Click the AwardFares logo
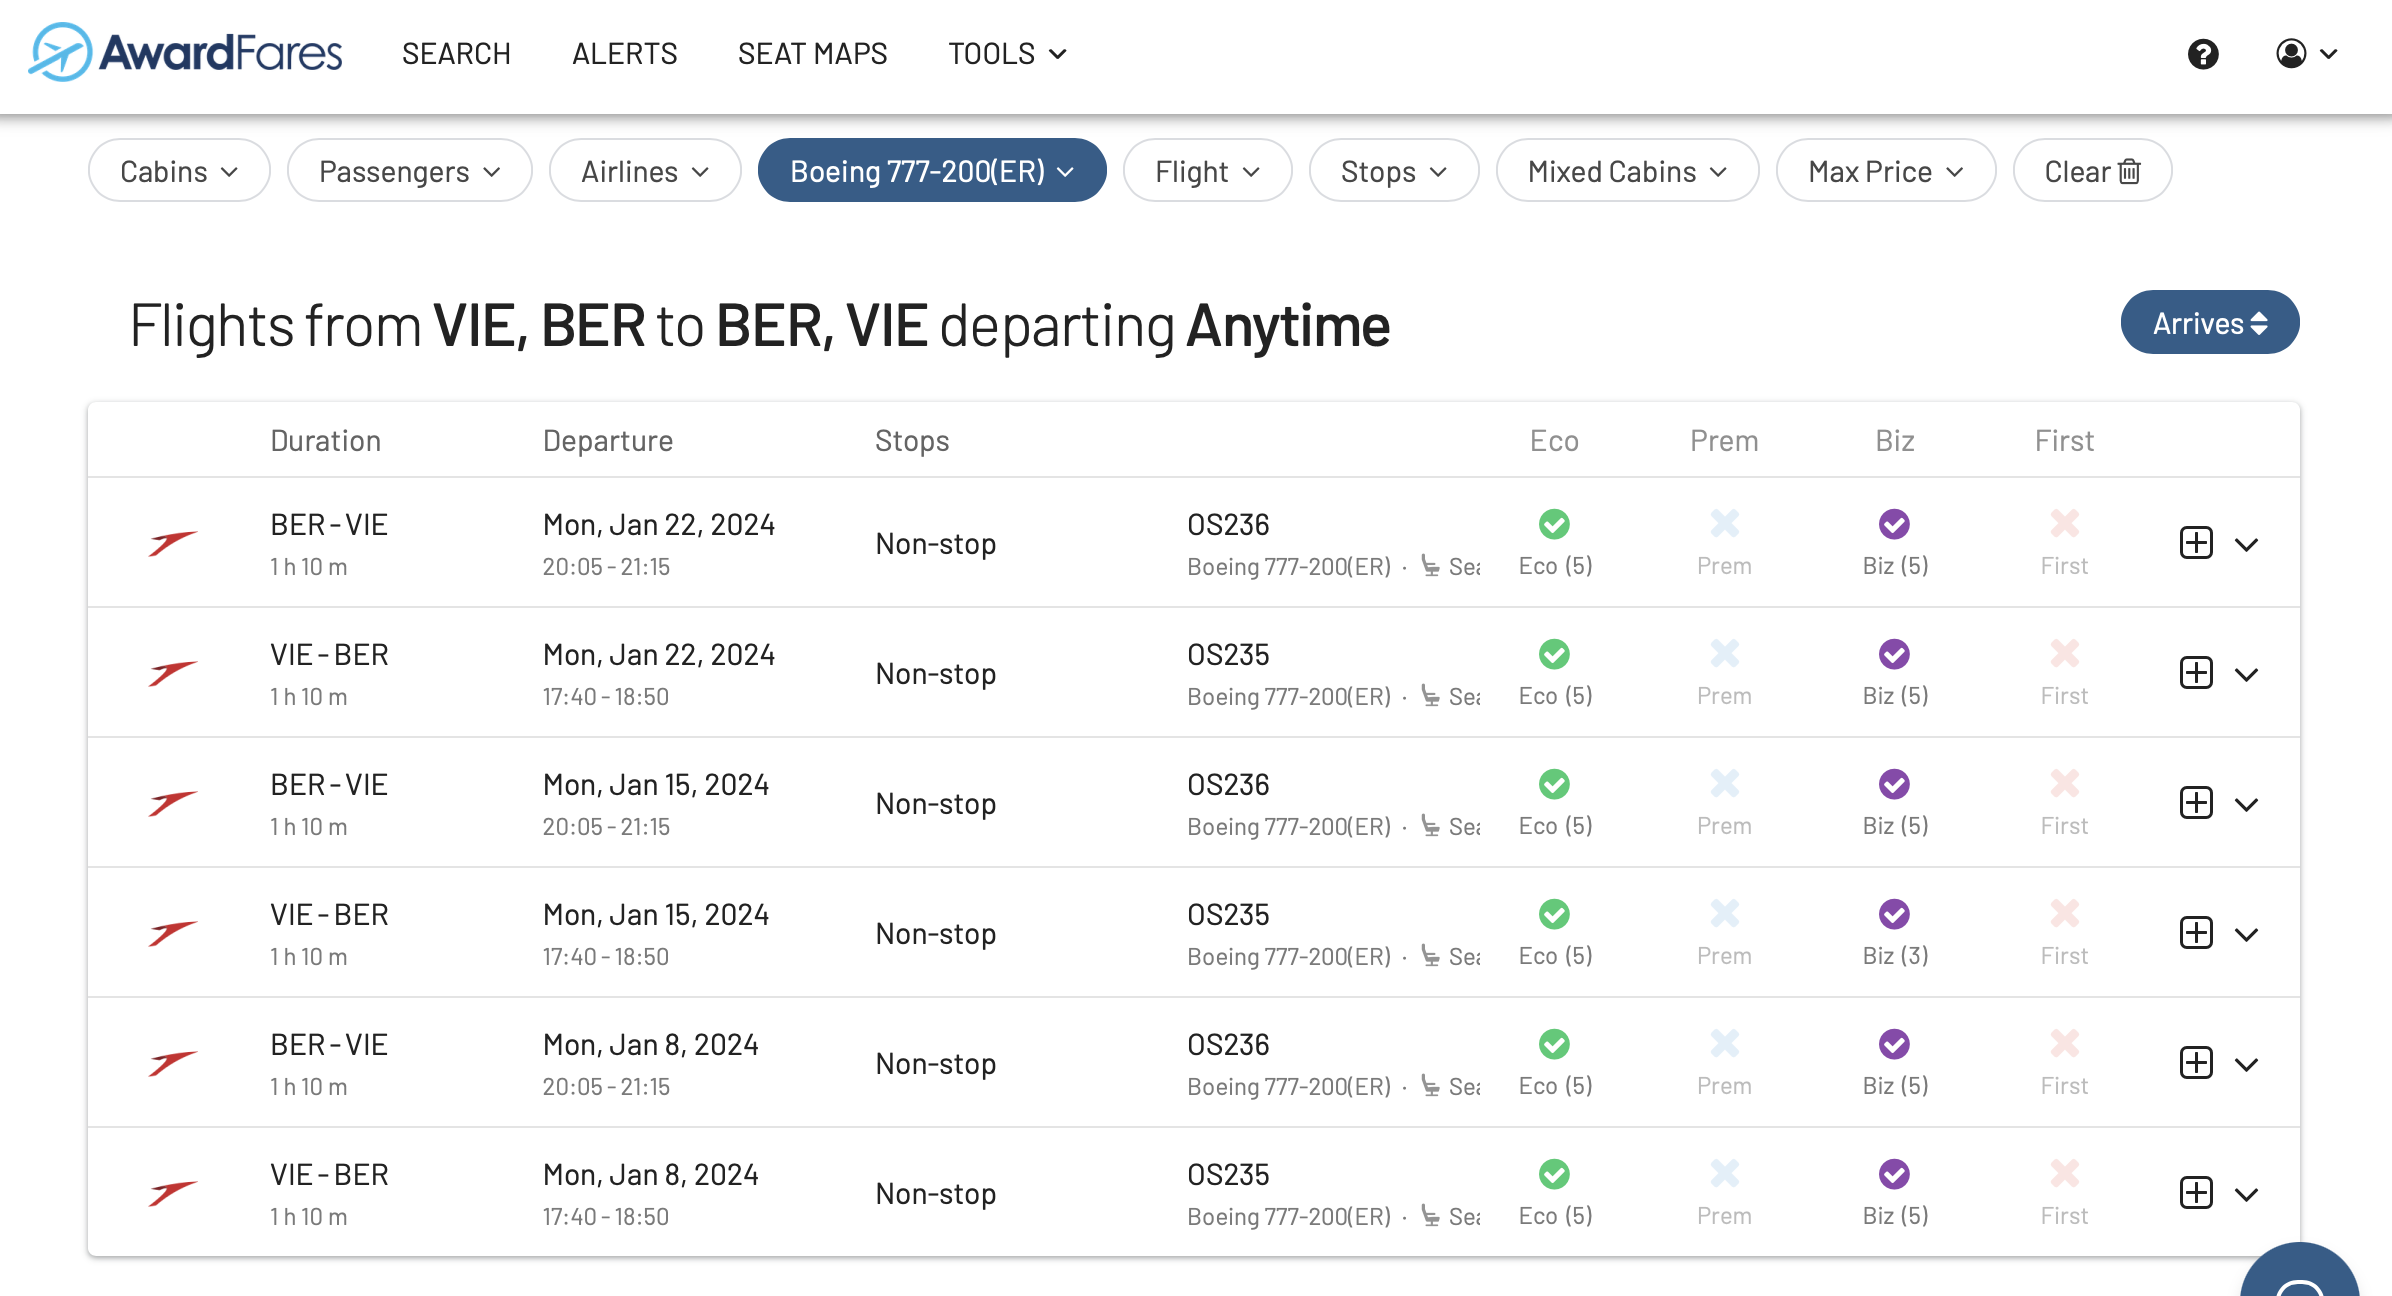The image size is (2392, 1296). tap(186, 52)
